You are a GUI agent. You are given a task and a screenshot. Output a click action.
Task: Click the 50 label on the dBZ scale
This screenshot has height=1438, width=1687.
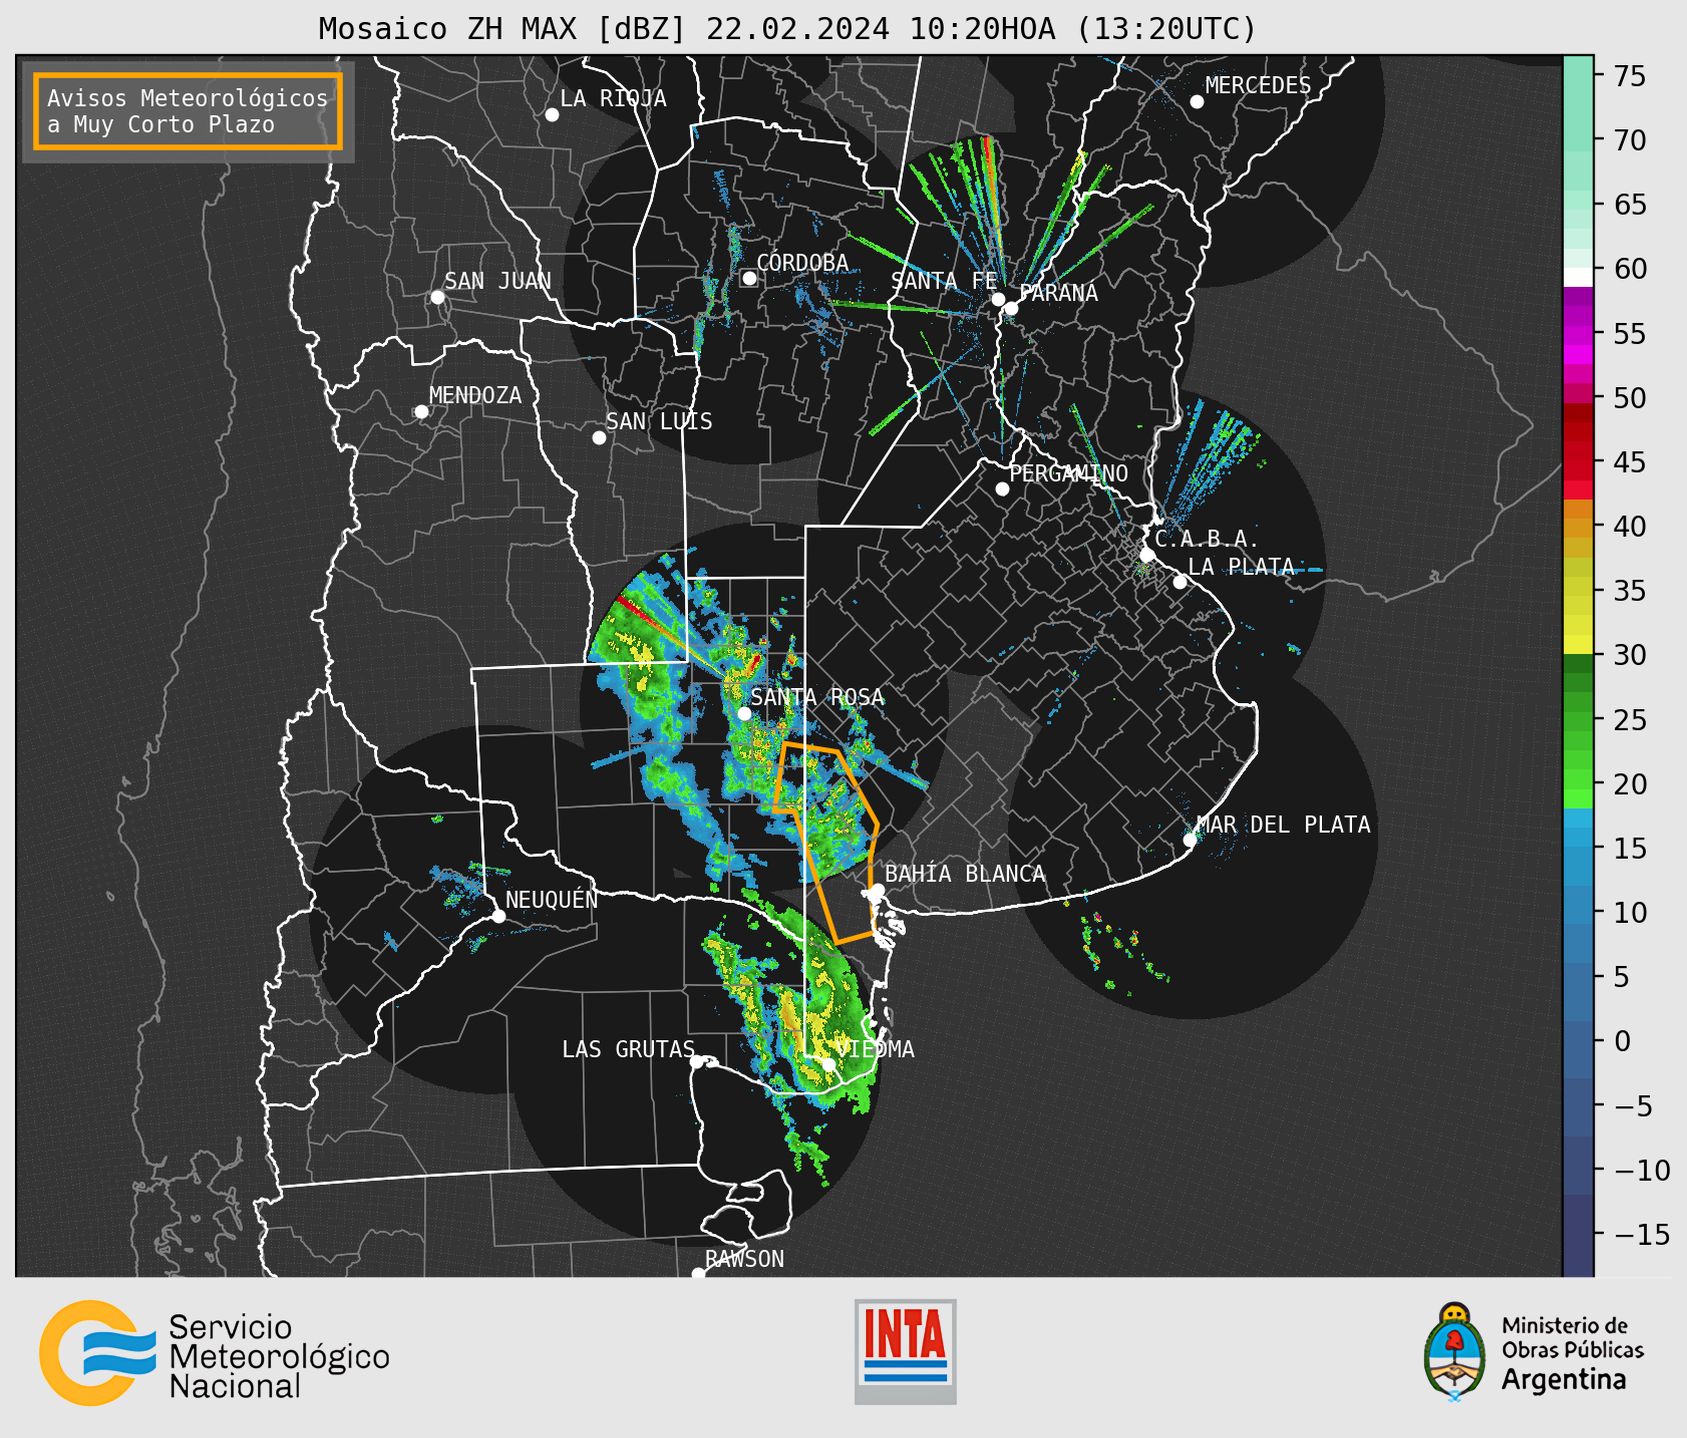point(1630,398)
